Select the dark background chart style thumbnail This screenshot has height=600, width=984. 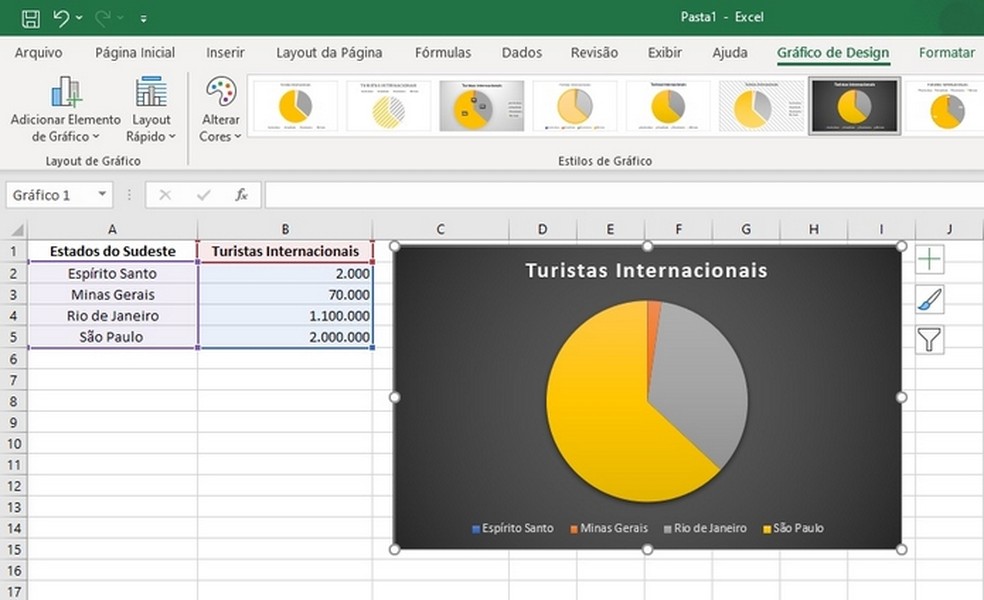click(854, 106)
